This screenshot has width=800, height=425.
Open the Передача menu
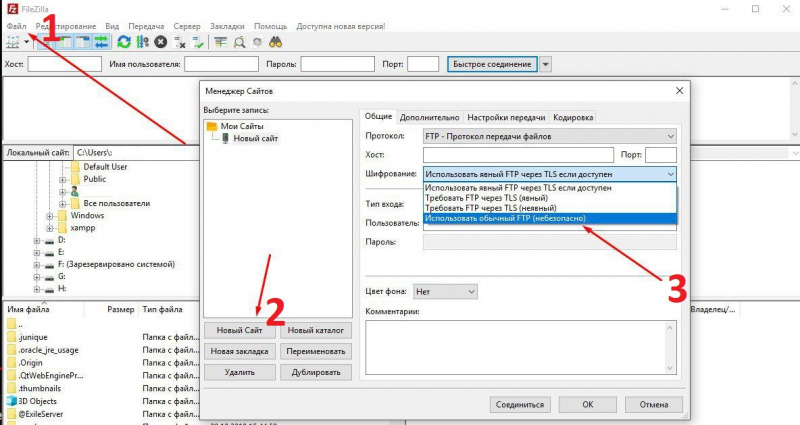click(x=146, y=26)
